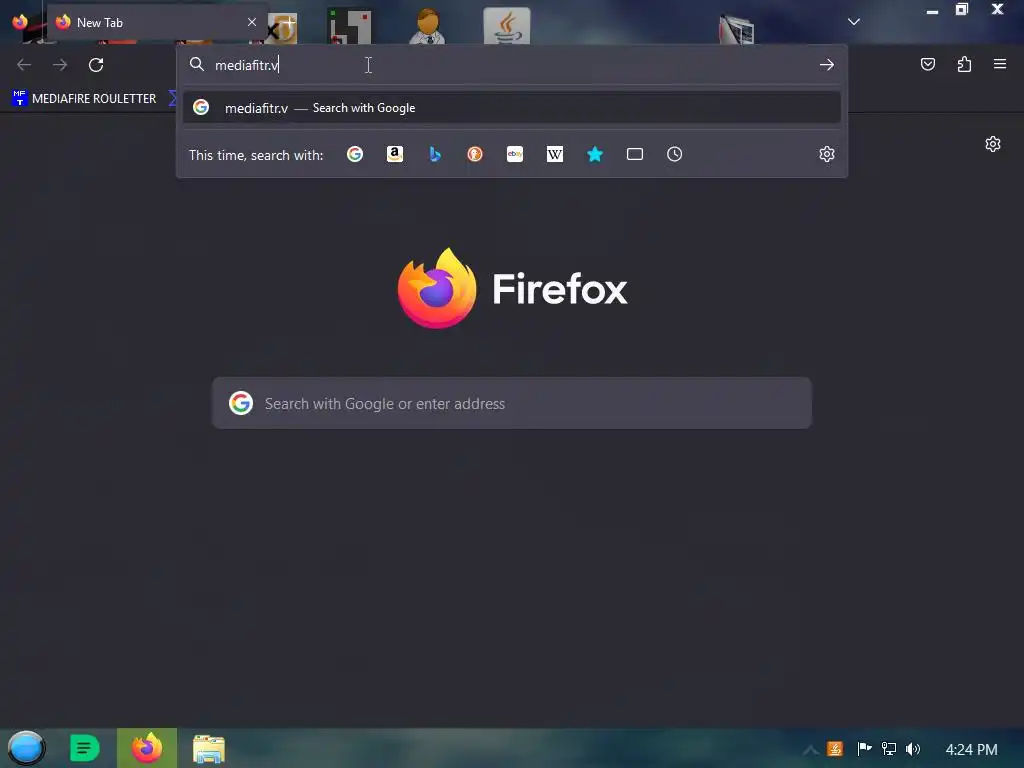Reload the current page
Viewport: 1024px width, 768px height.
[96, 65]
